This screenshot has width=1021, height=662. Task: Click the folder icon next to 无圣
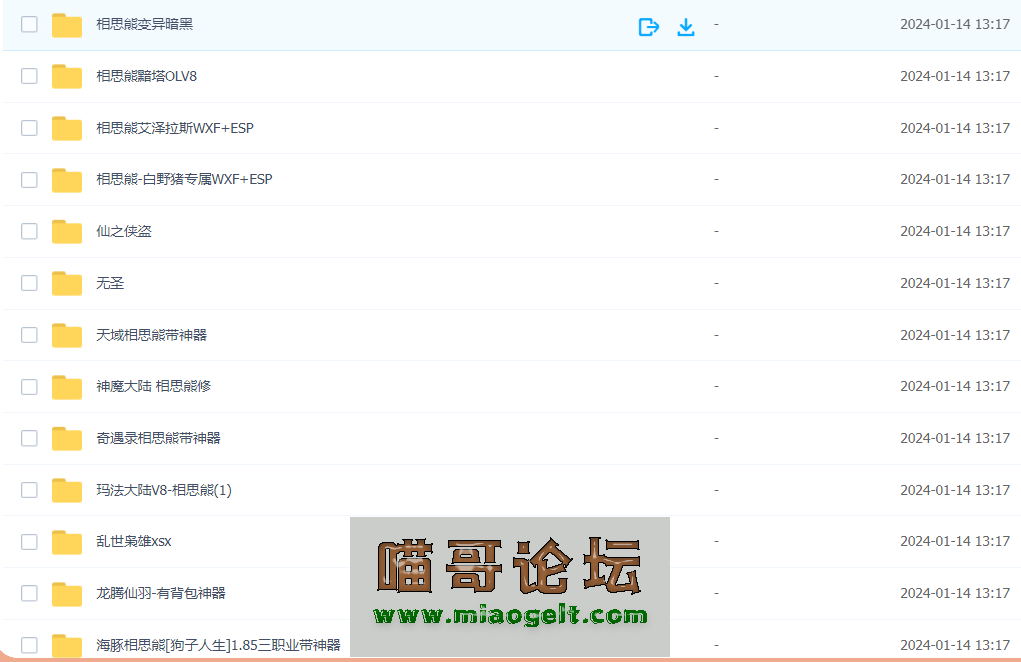point(67,284)
